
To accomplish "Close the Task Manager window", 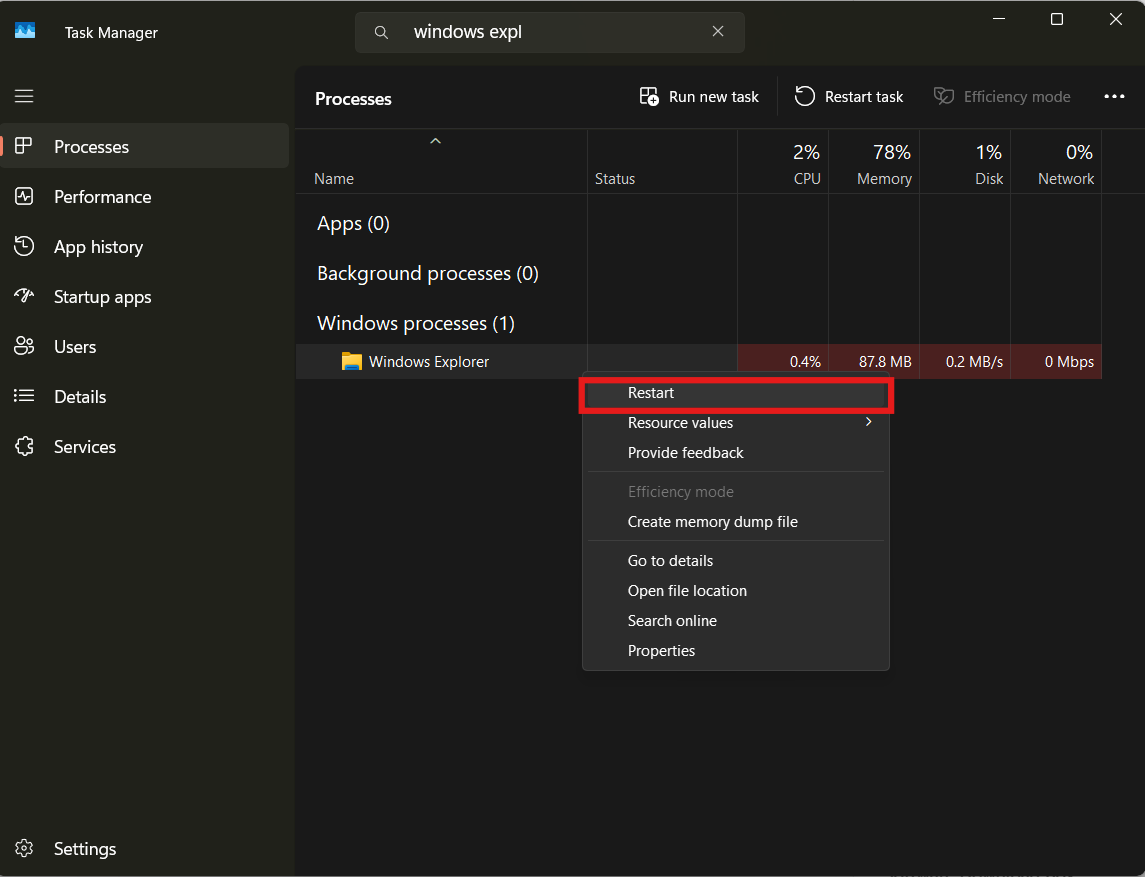I will click(1115, 19).
